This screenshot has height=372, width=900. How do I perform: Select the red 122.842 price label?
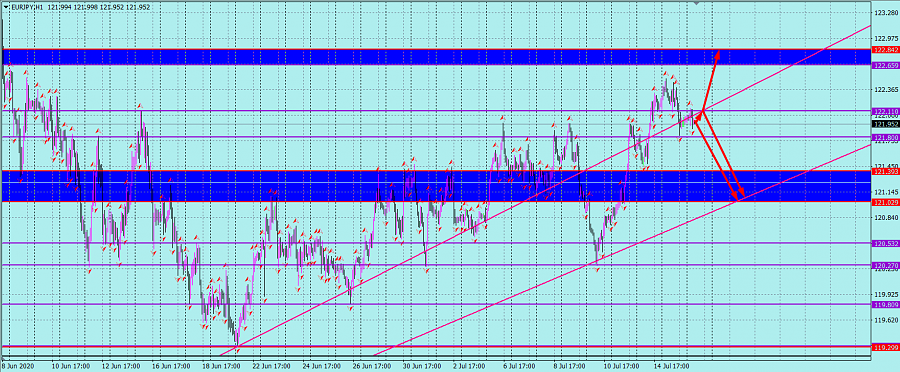pyautogui.click(x=885, y=50)
